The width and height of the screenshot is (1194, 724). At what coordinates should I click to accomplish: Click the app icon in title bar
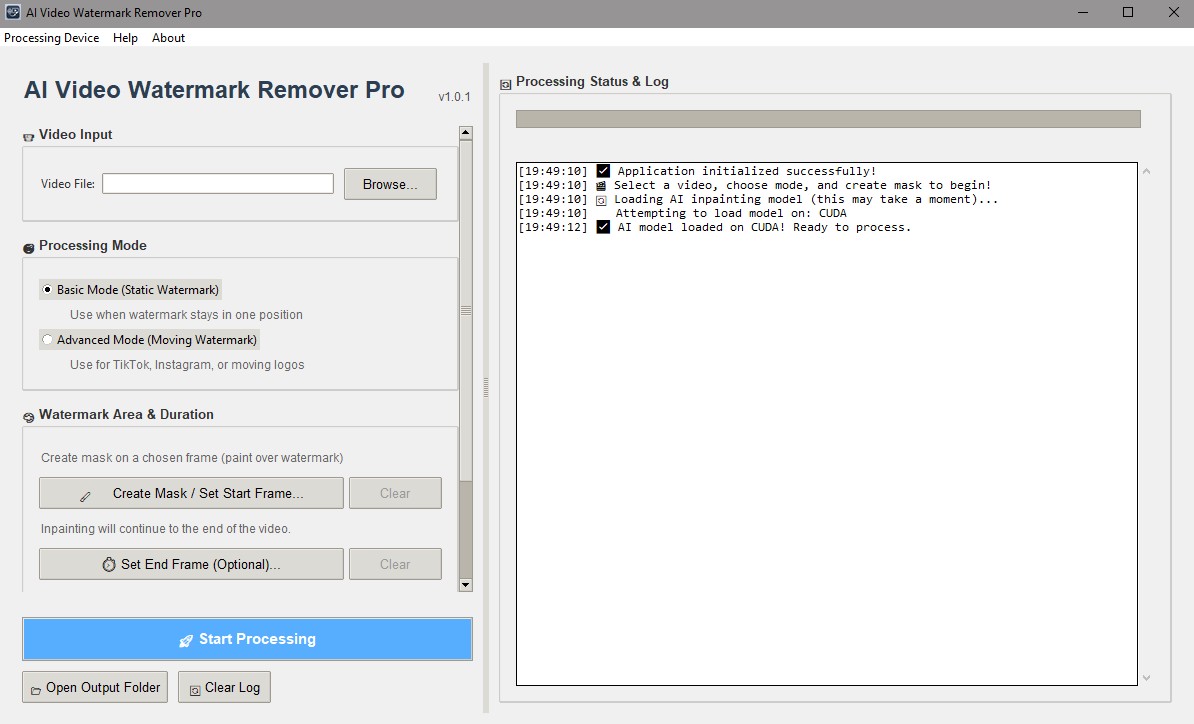point(13,12)
